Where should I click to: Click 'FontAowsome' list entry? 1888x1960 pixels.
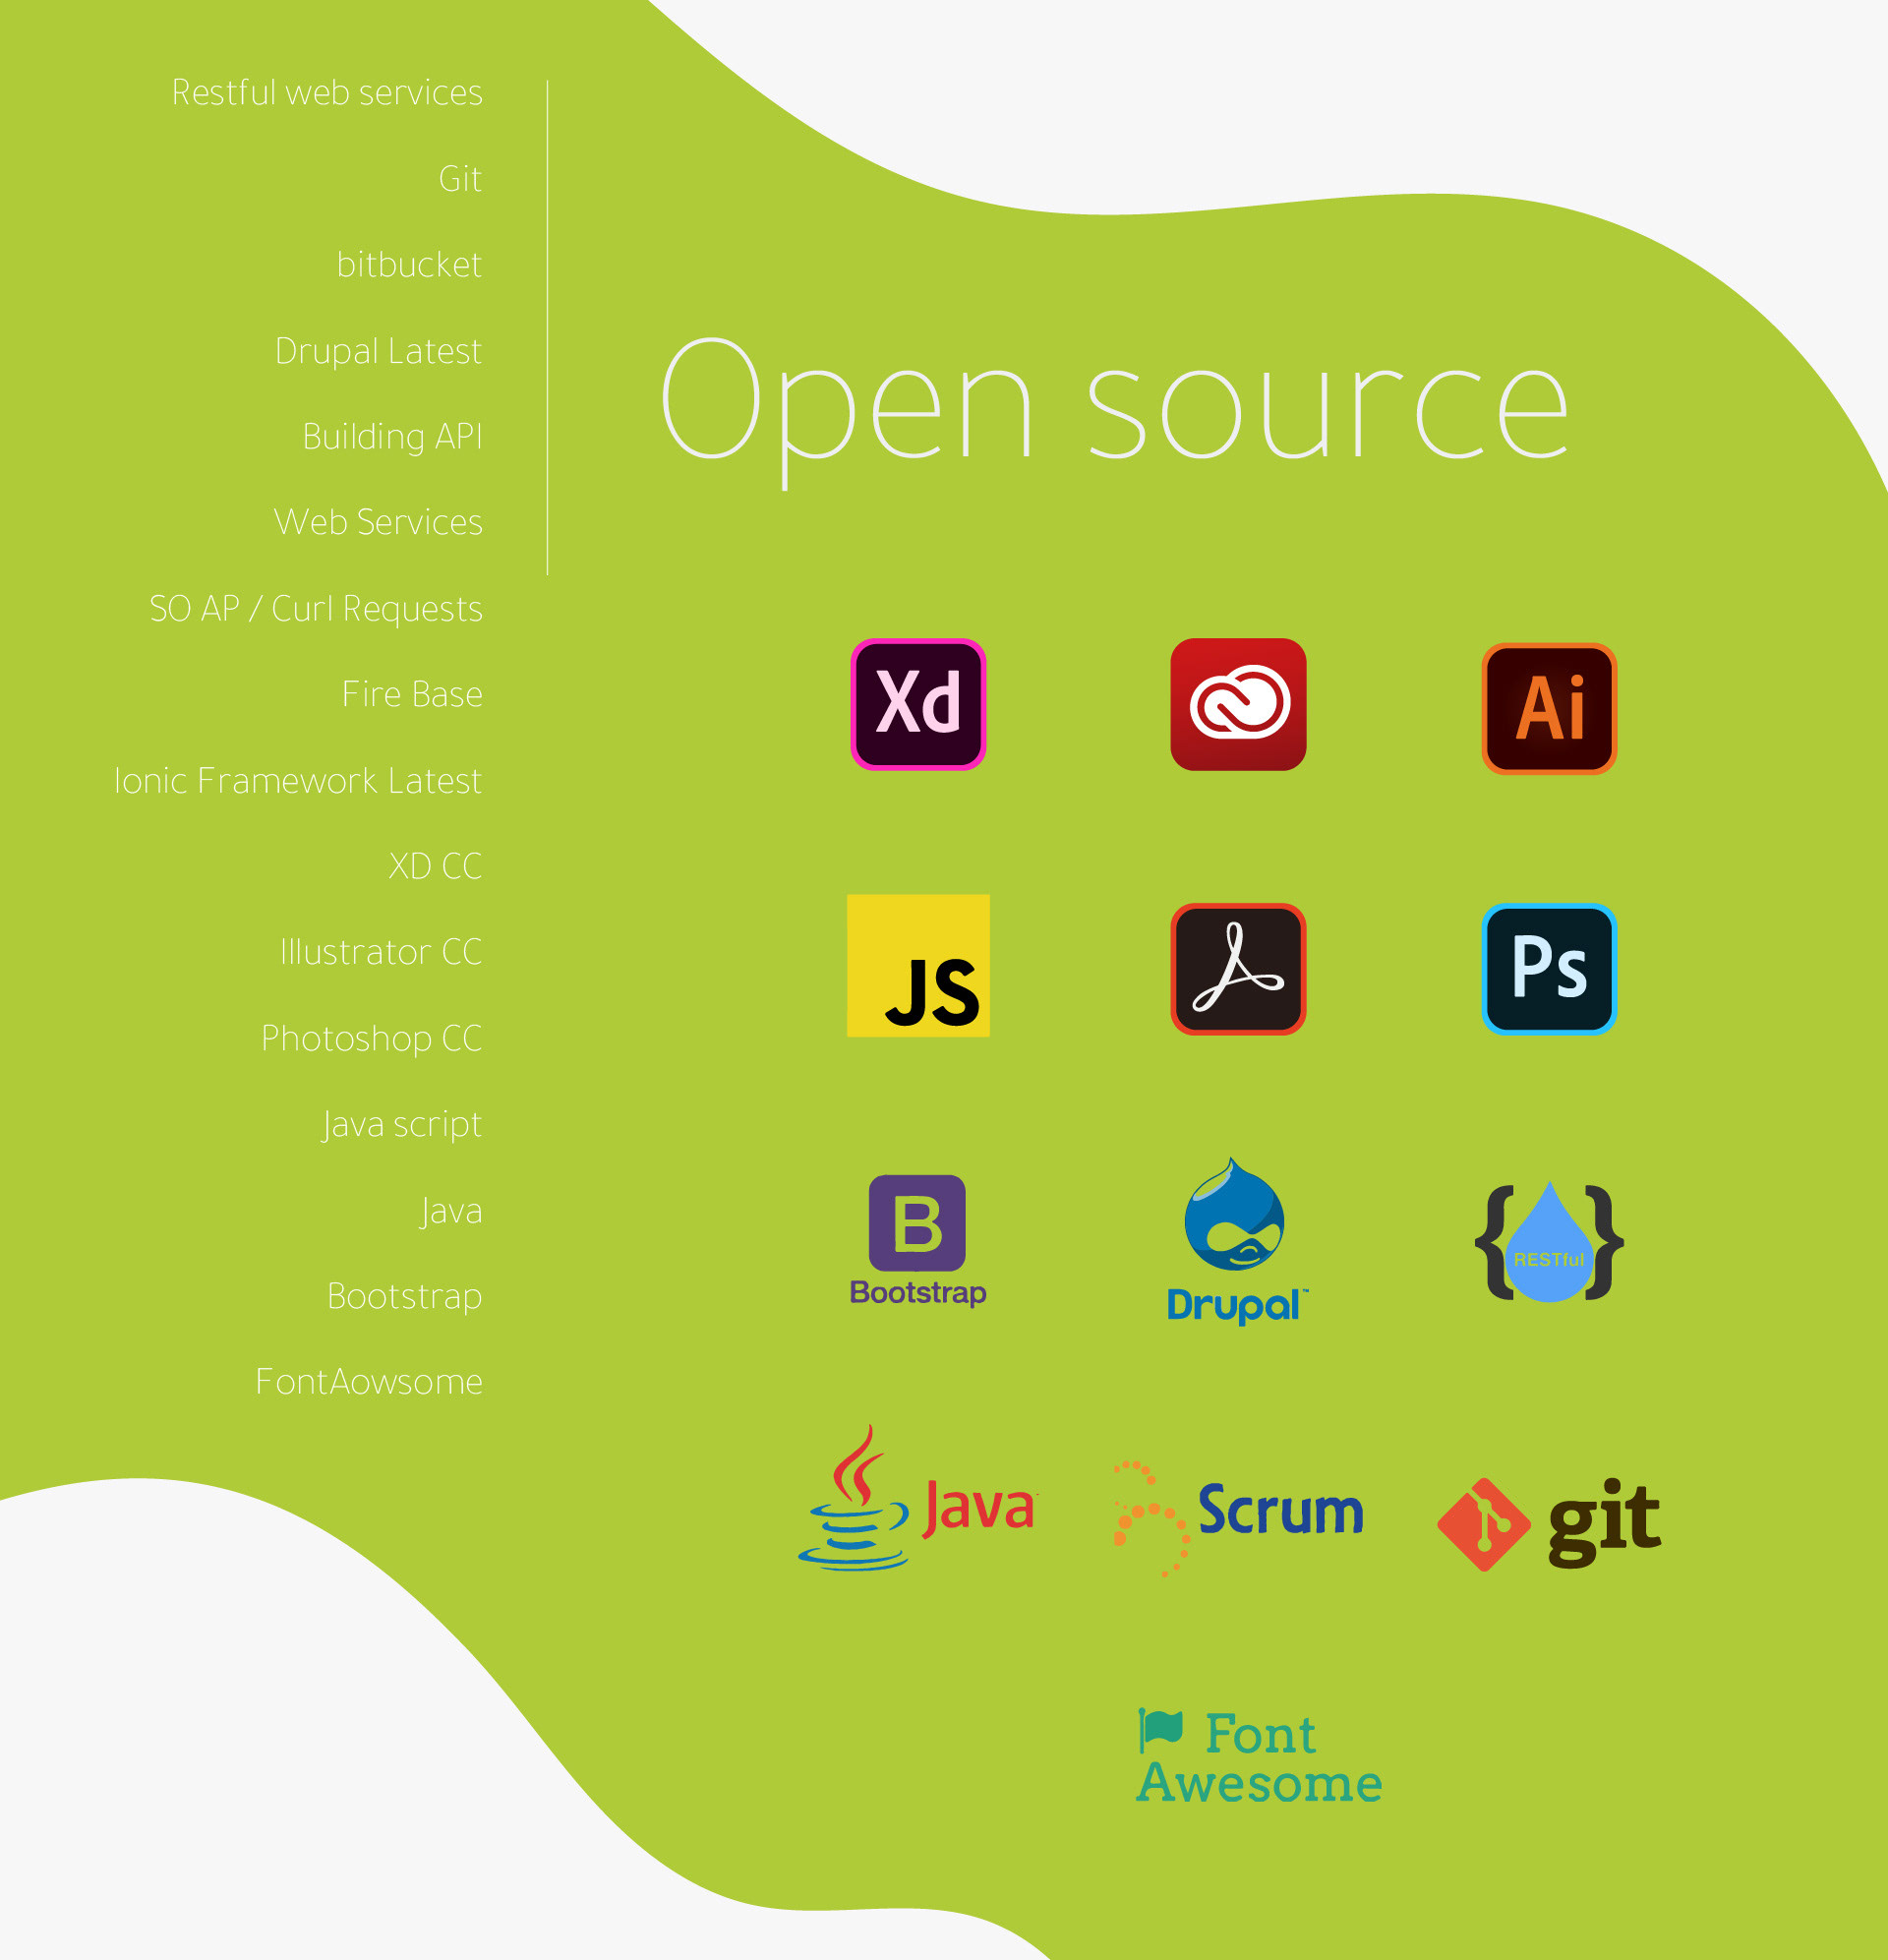tap(369, 1381)
